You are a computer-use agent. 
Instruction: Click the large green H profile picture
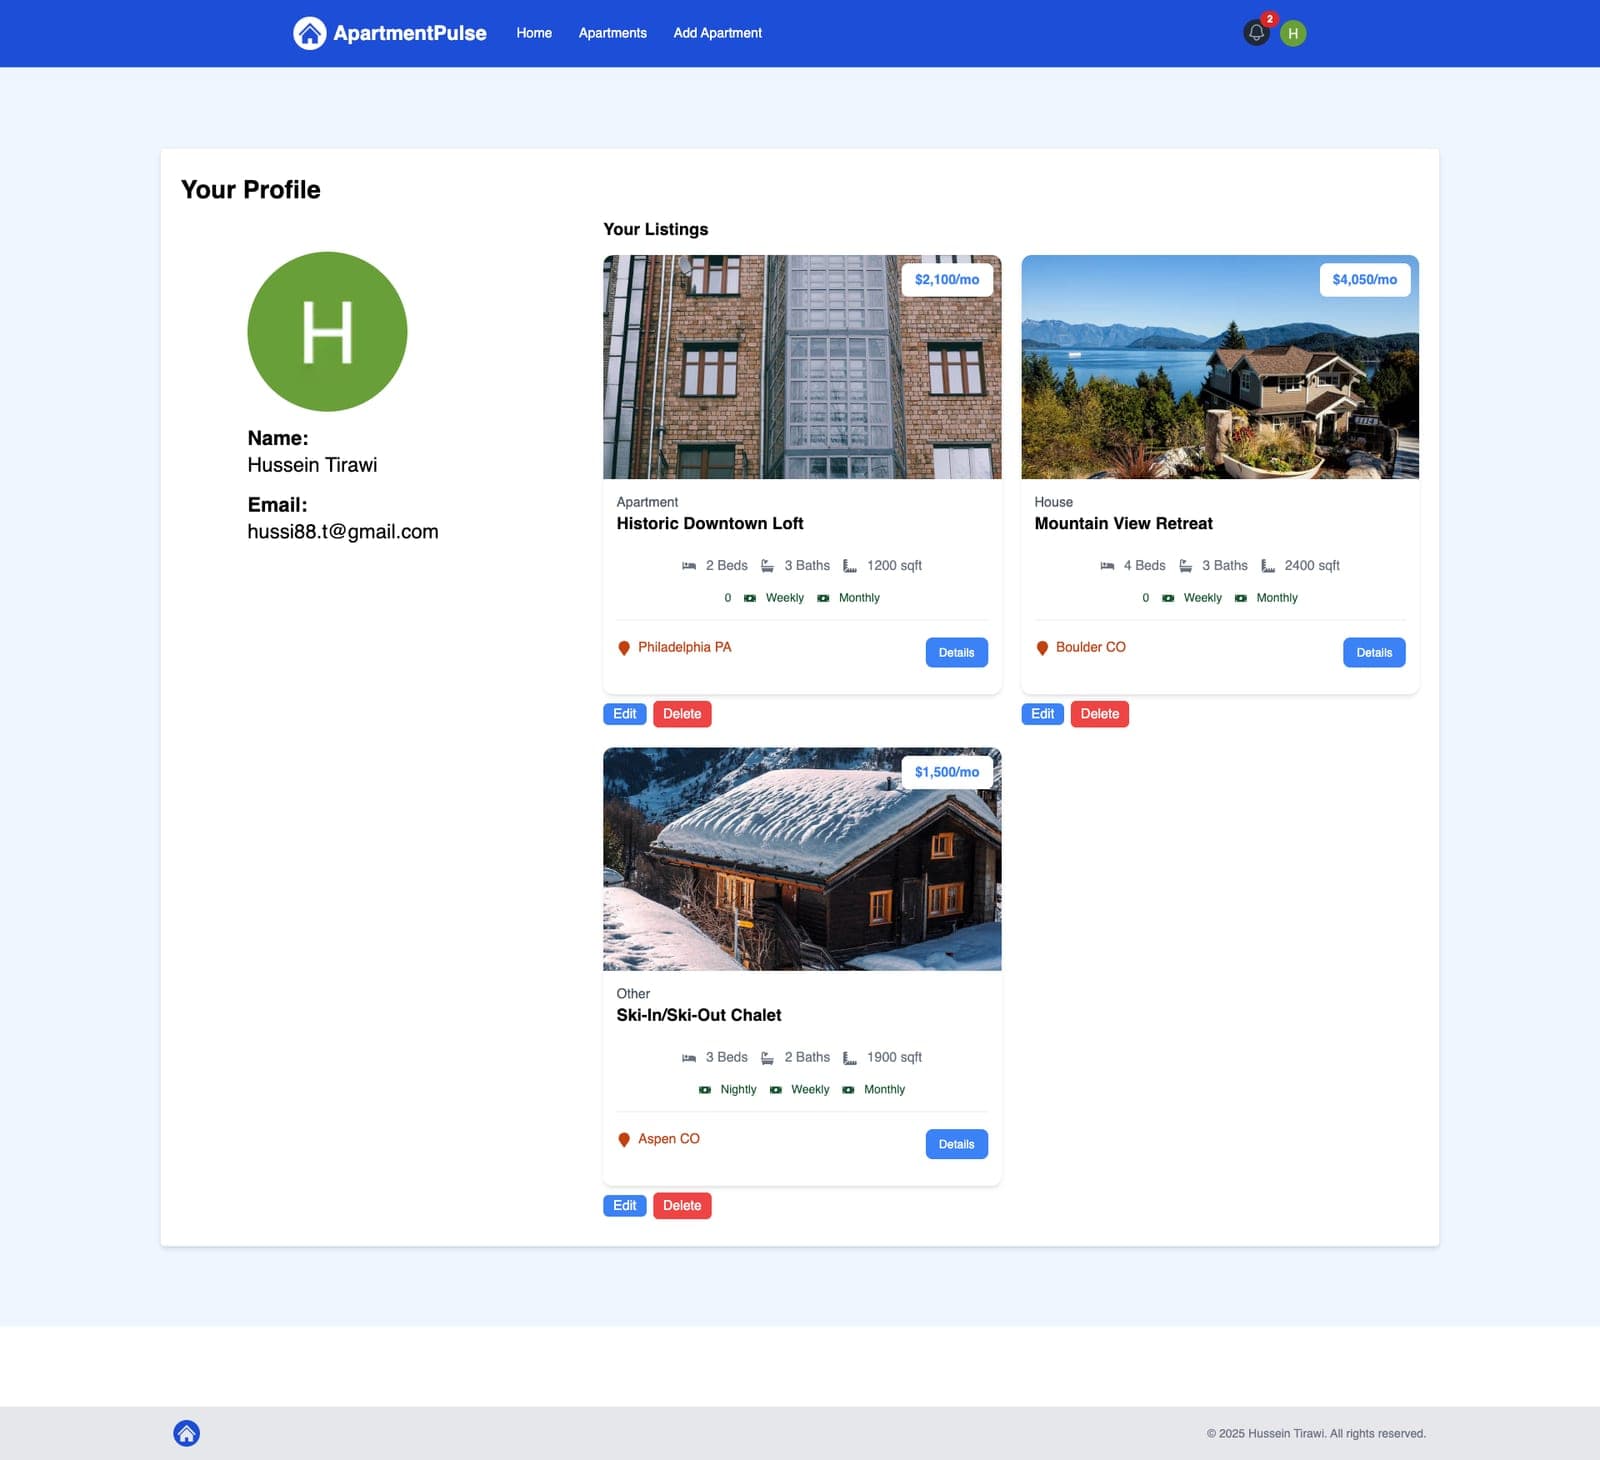(x=327, y=331)
